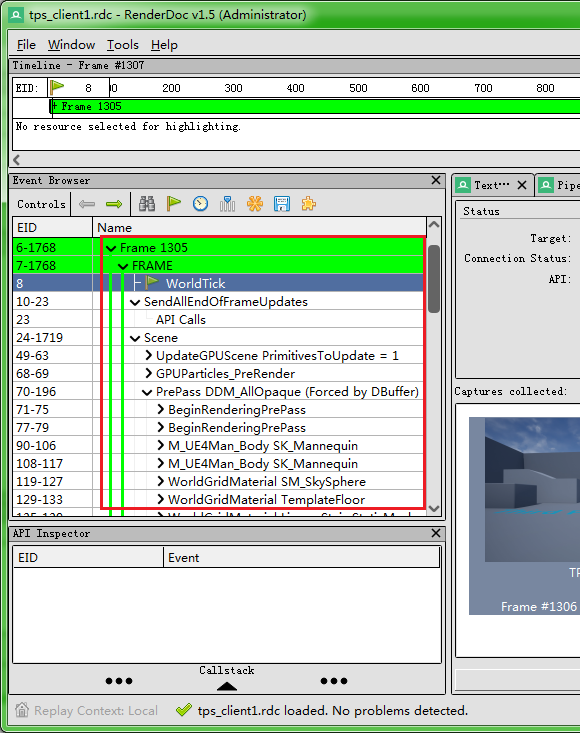This screenshot has width=580, height=733.
Task: Click left ellipsis dots below API Inspector
Action: [x=119, y=681]
